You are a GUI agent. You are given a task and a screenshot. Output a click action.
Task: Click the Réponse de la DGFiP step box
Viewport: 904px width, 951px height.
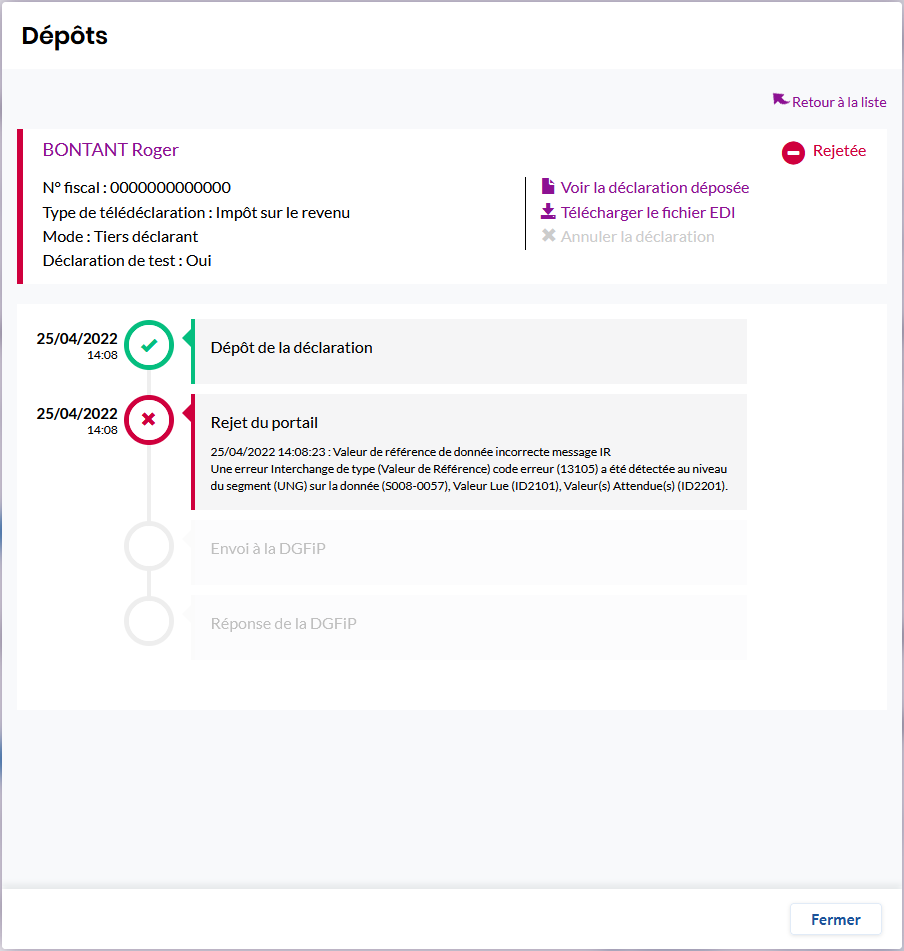pyautogui.click(x=469, y=627)
